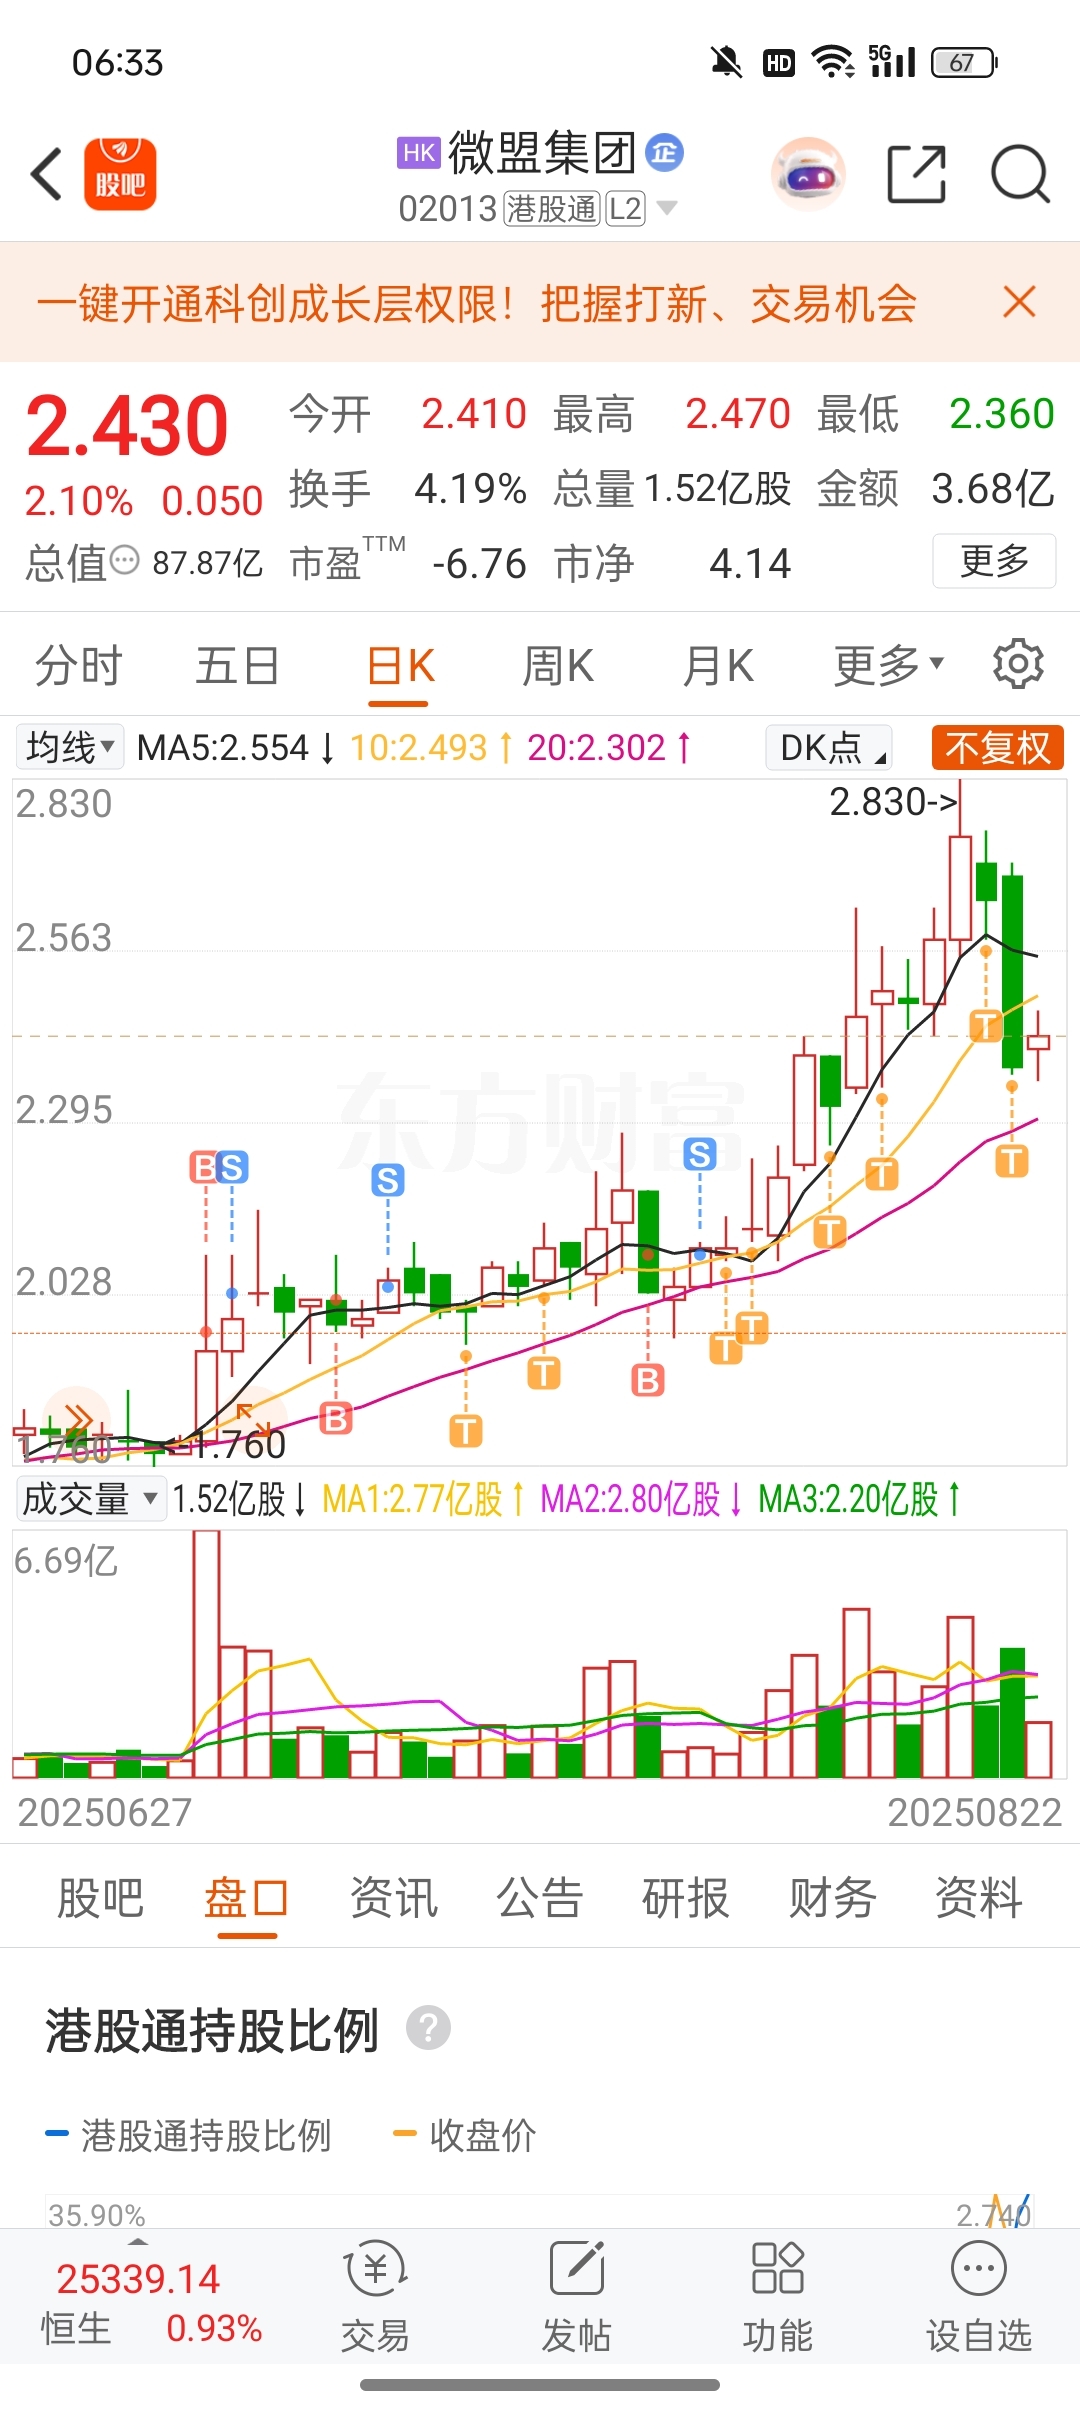Switch to the 月K chart tab
Screen dimensions: 1080x2412
(x=717, y=665)
